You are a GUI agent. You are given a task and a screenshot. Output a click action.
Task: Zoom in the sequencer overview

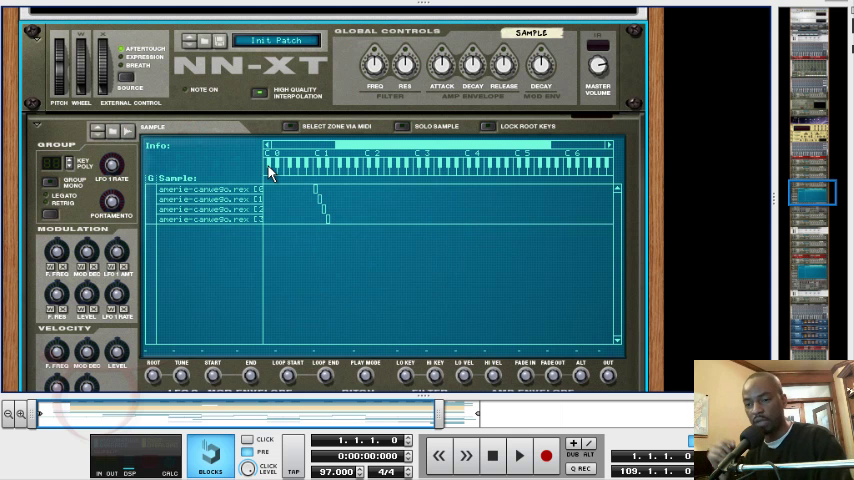(x=21, y=414)
